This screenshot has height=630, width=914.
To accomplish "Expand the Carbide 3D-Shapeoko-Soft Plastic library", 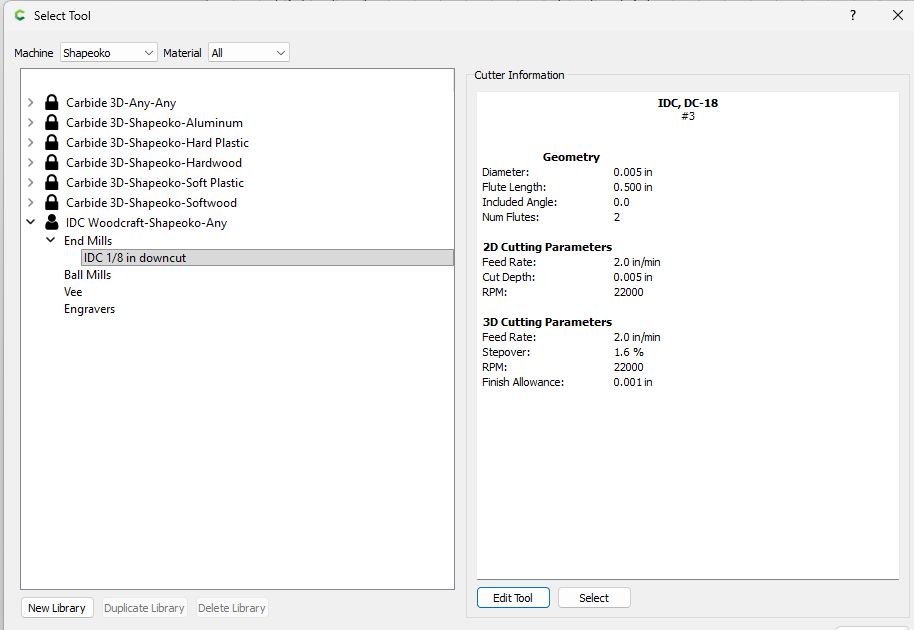I will coord(30,182).
